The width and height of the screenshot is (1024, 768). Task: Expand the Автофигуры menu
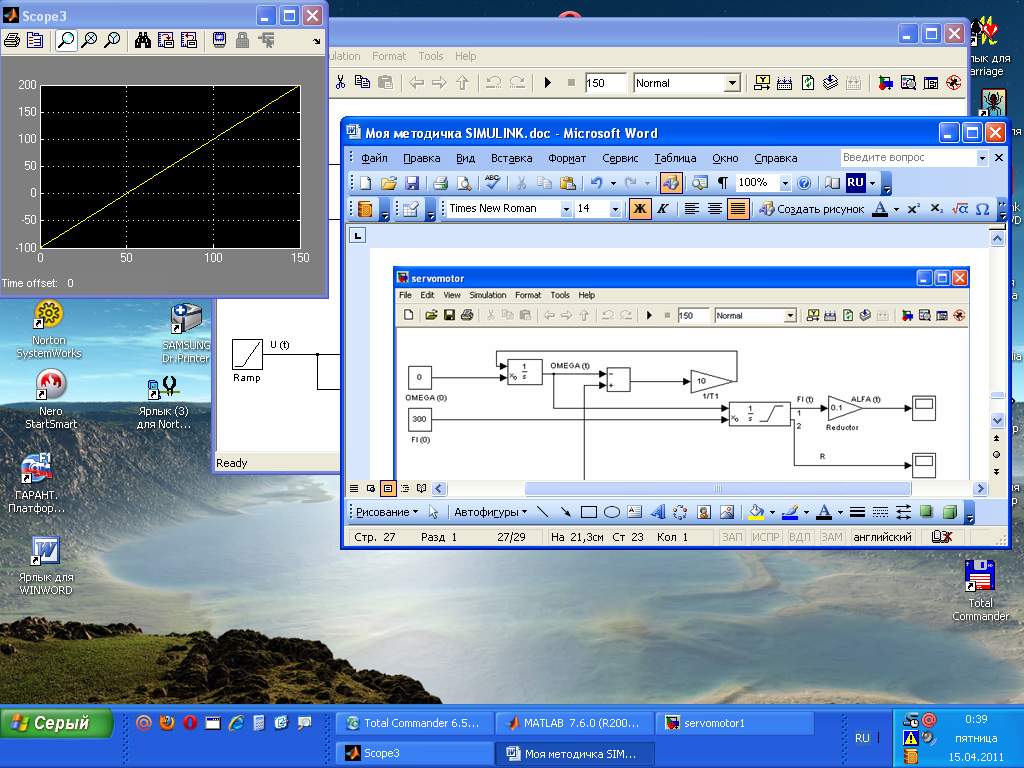tap(490, 512)
